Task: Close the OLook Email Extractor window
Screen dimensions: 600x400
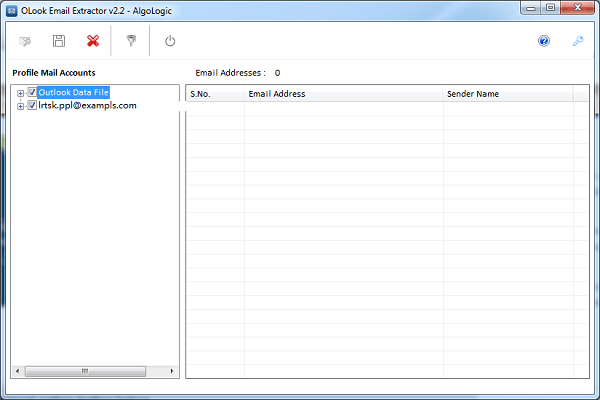Action: coord(578,8)
